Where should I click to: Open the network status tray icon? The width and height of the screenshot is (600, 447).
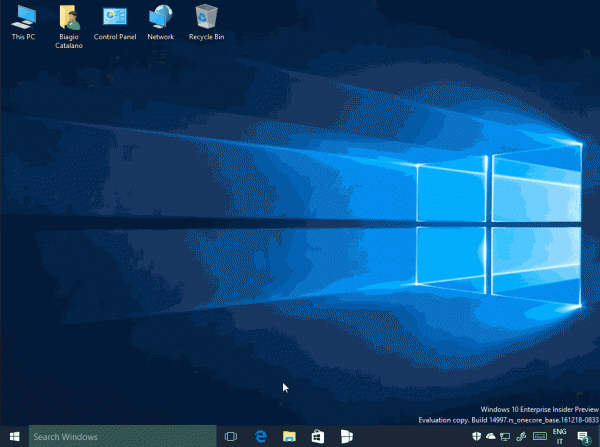pos(505,436)
